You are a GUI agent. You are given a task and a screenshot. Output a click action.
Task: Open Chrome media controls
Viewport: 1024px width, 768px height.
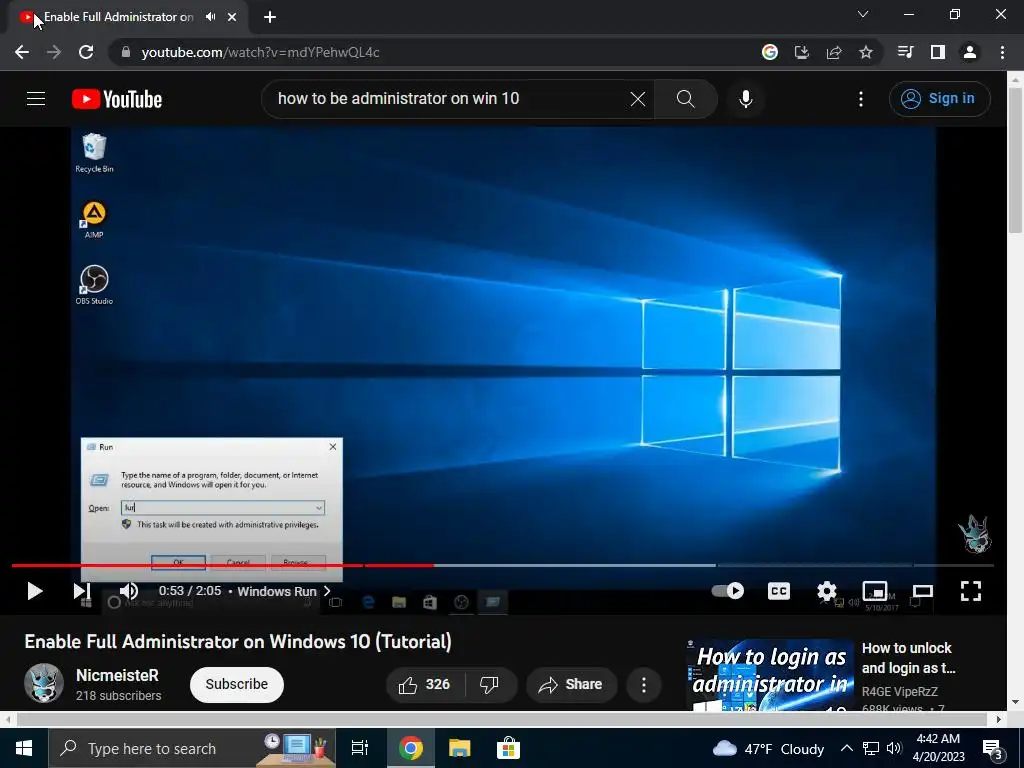click(x=905, y=52)
